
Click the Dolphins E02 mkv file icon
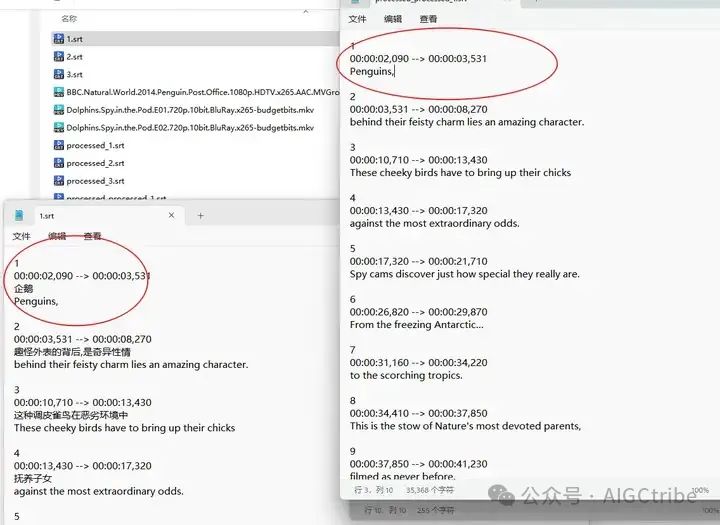tap(58, 127)
